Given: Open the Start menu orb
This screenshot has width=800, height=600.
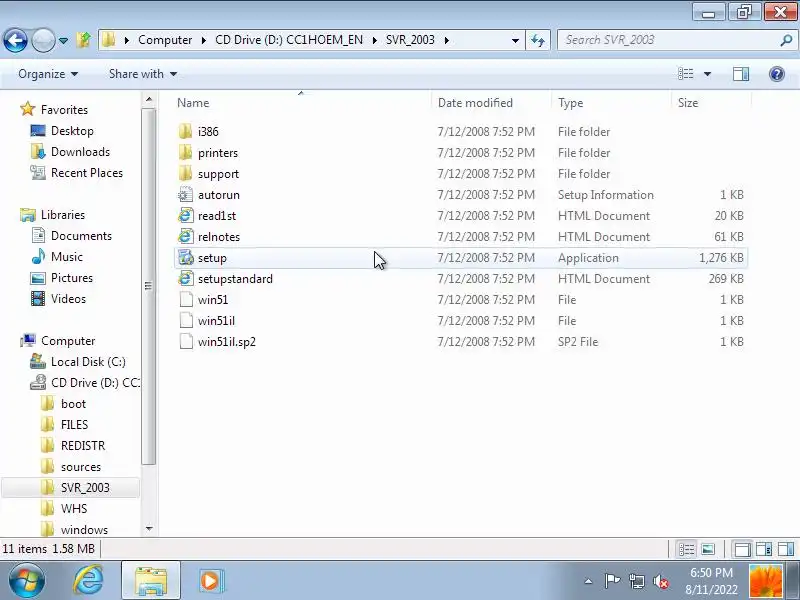Looking at the screenshot, I should click(x=27, y=581).
